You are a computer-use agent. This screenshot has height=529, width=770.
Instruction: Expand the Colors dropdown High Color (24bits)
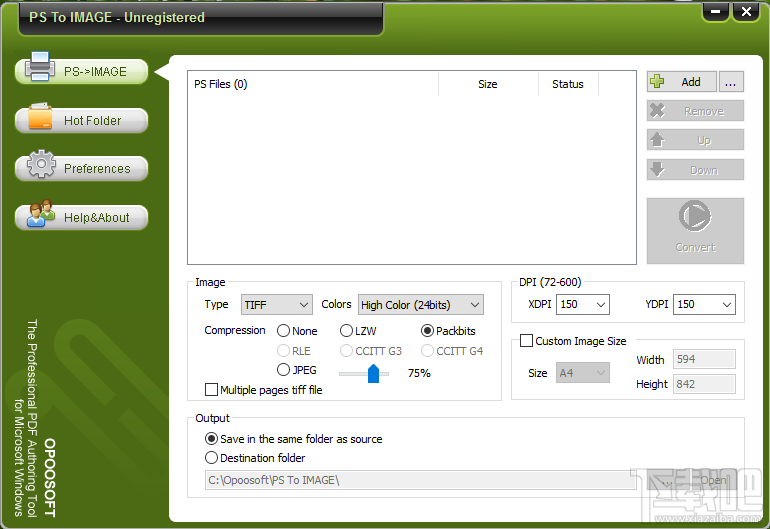pyautogui.click(x=421, y=305)
